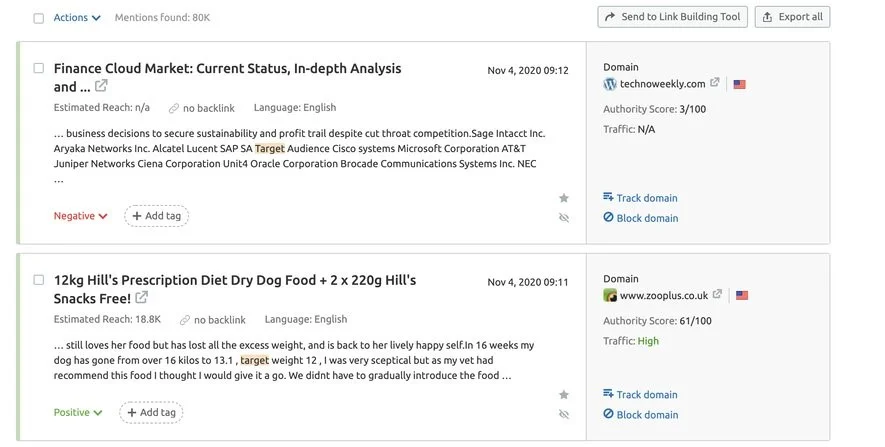
Task: Track domain for technoweekly.com
Action: coord(640,198)
